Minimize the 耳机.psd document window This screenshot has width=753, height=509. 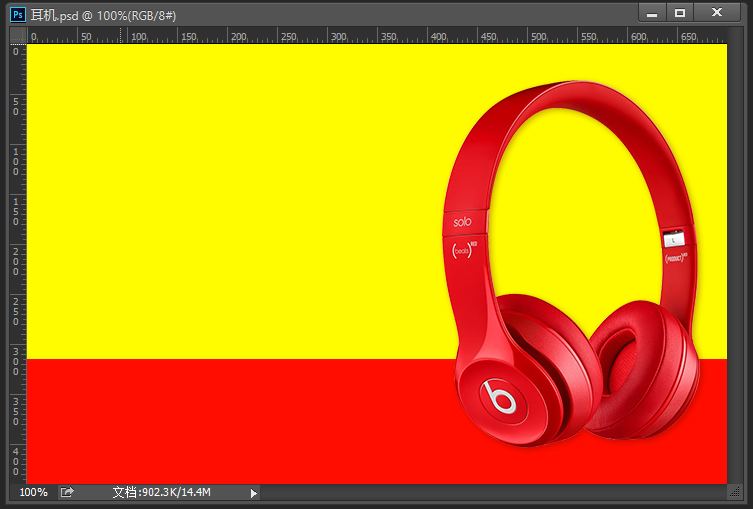click(652, 13)
